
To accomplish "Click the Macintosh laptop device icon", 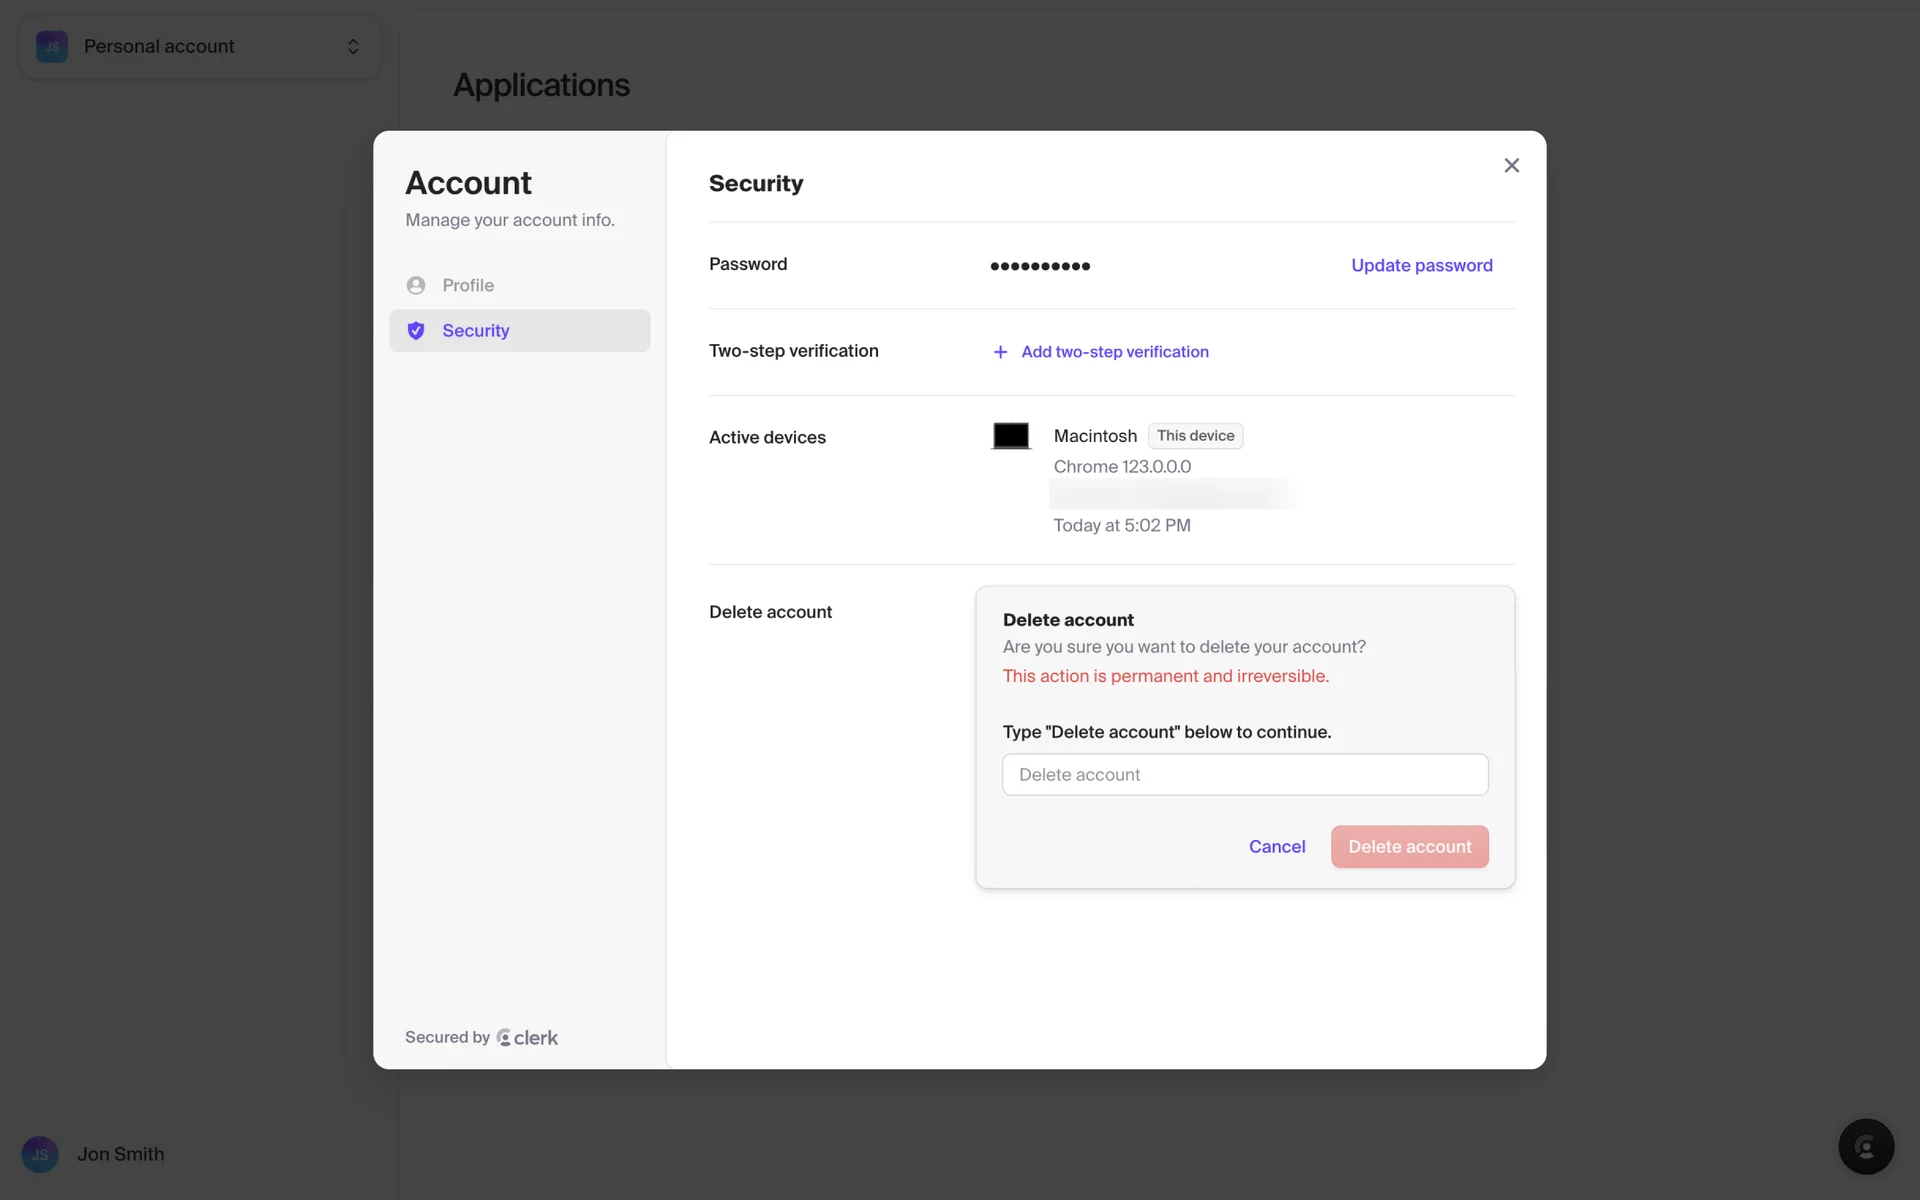I will coord(1011,436).
